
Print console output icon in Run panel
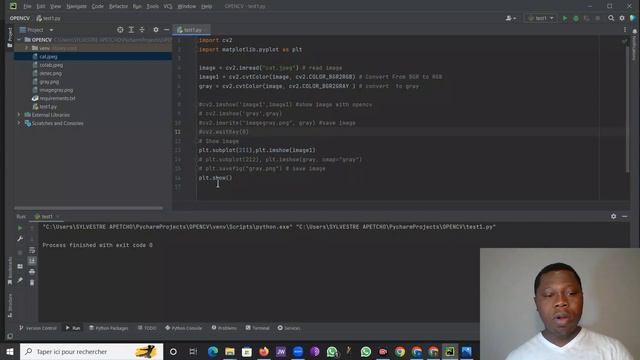point(32,271)
